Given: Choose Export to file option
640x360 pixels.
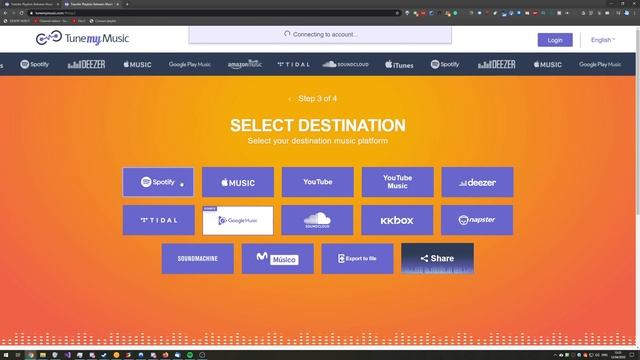Looking at the screenshot, I should click(358, 259).
